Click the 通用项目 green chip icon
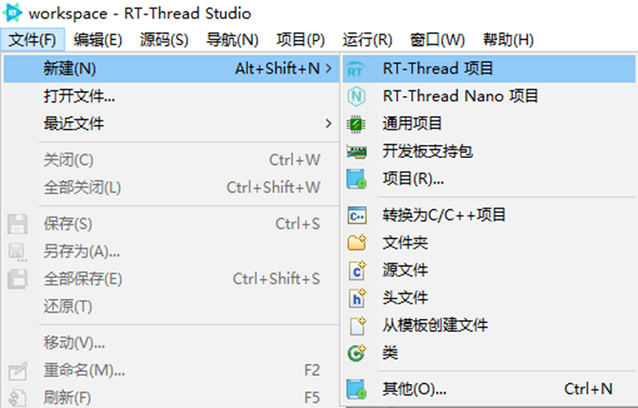The height and width of the screenshot is (408, 638). click(356, 124)
